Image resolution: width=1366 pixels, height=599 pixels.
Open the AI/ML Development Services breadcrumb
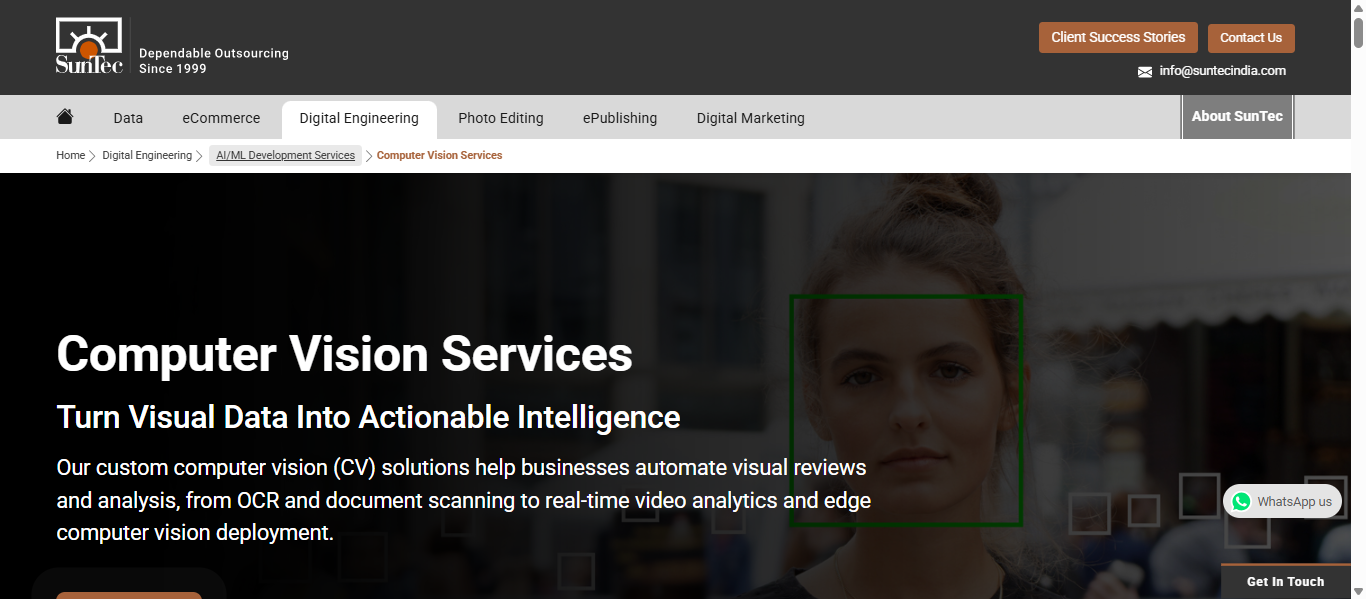point(286,156)
